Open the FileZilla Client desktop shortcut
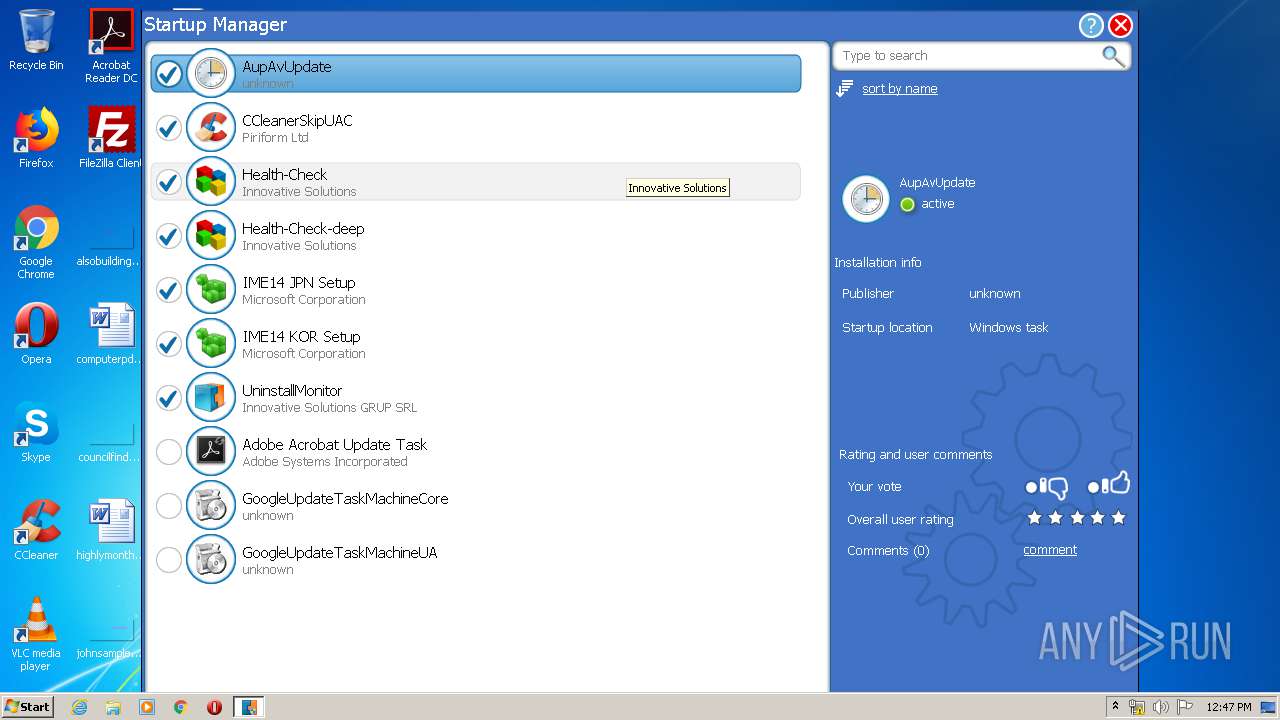The height and width of the screenshot is (720, 1280). 111,138
